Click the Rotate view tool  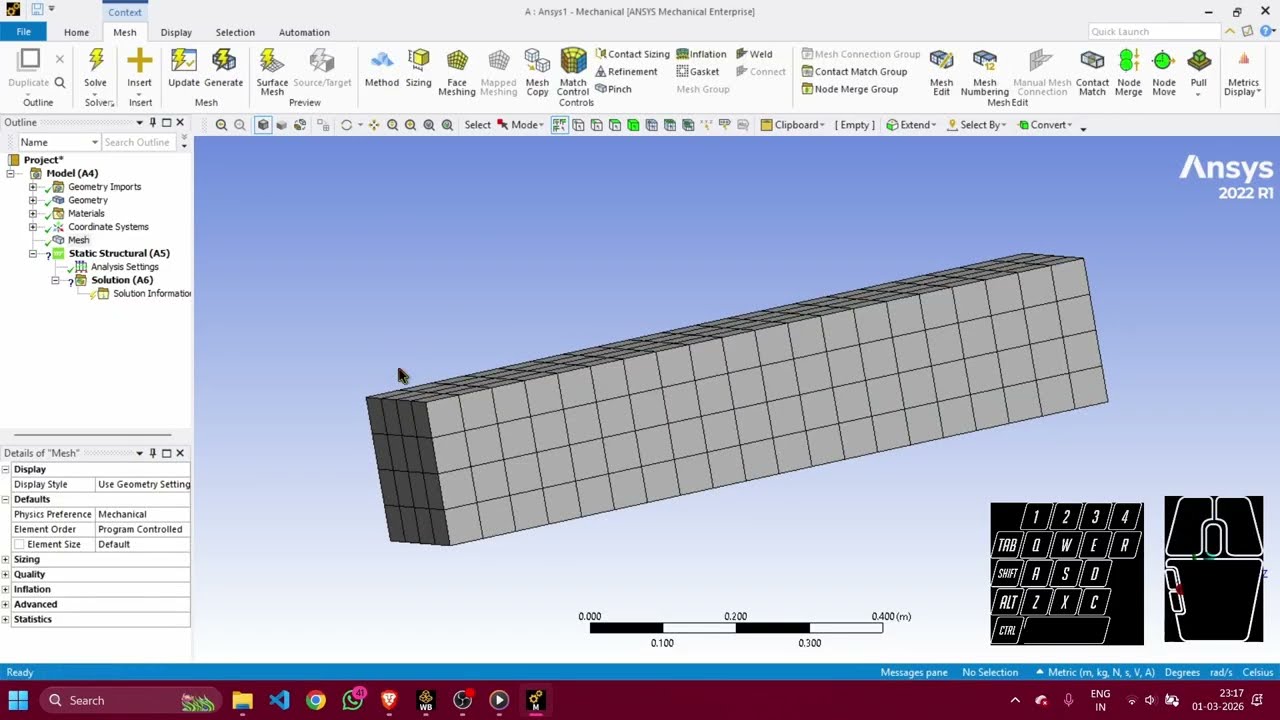[346, 125]
